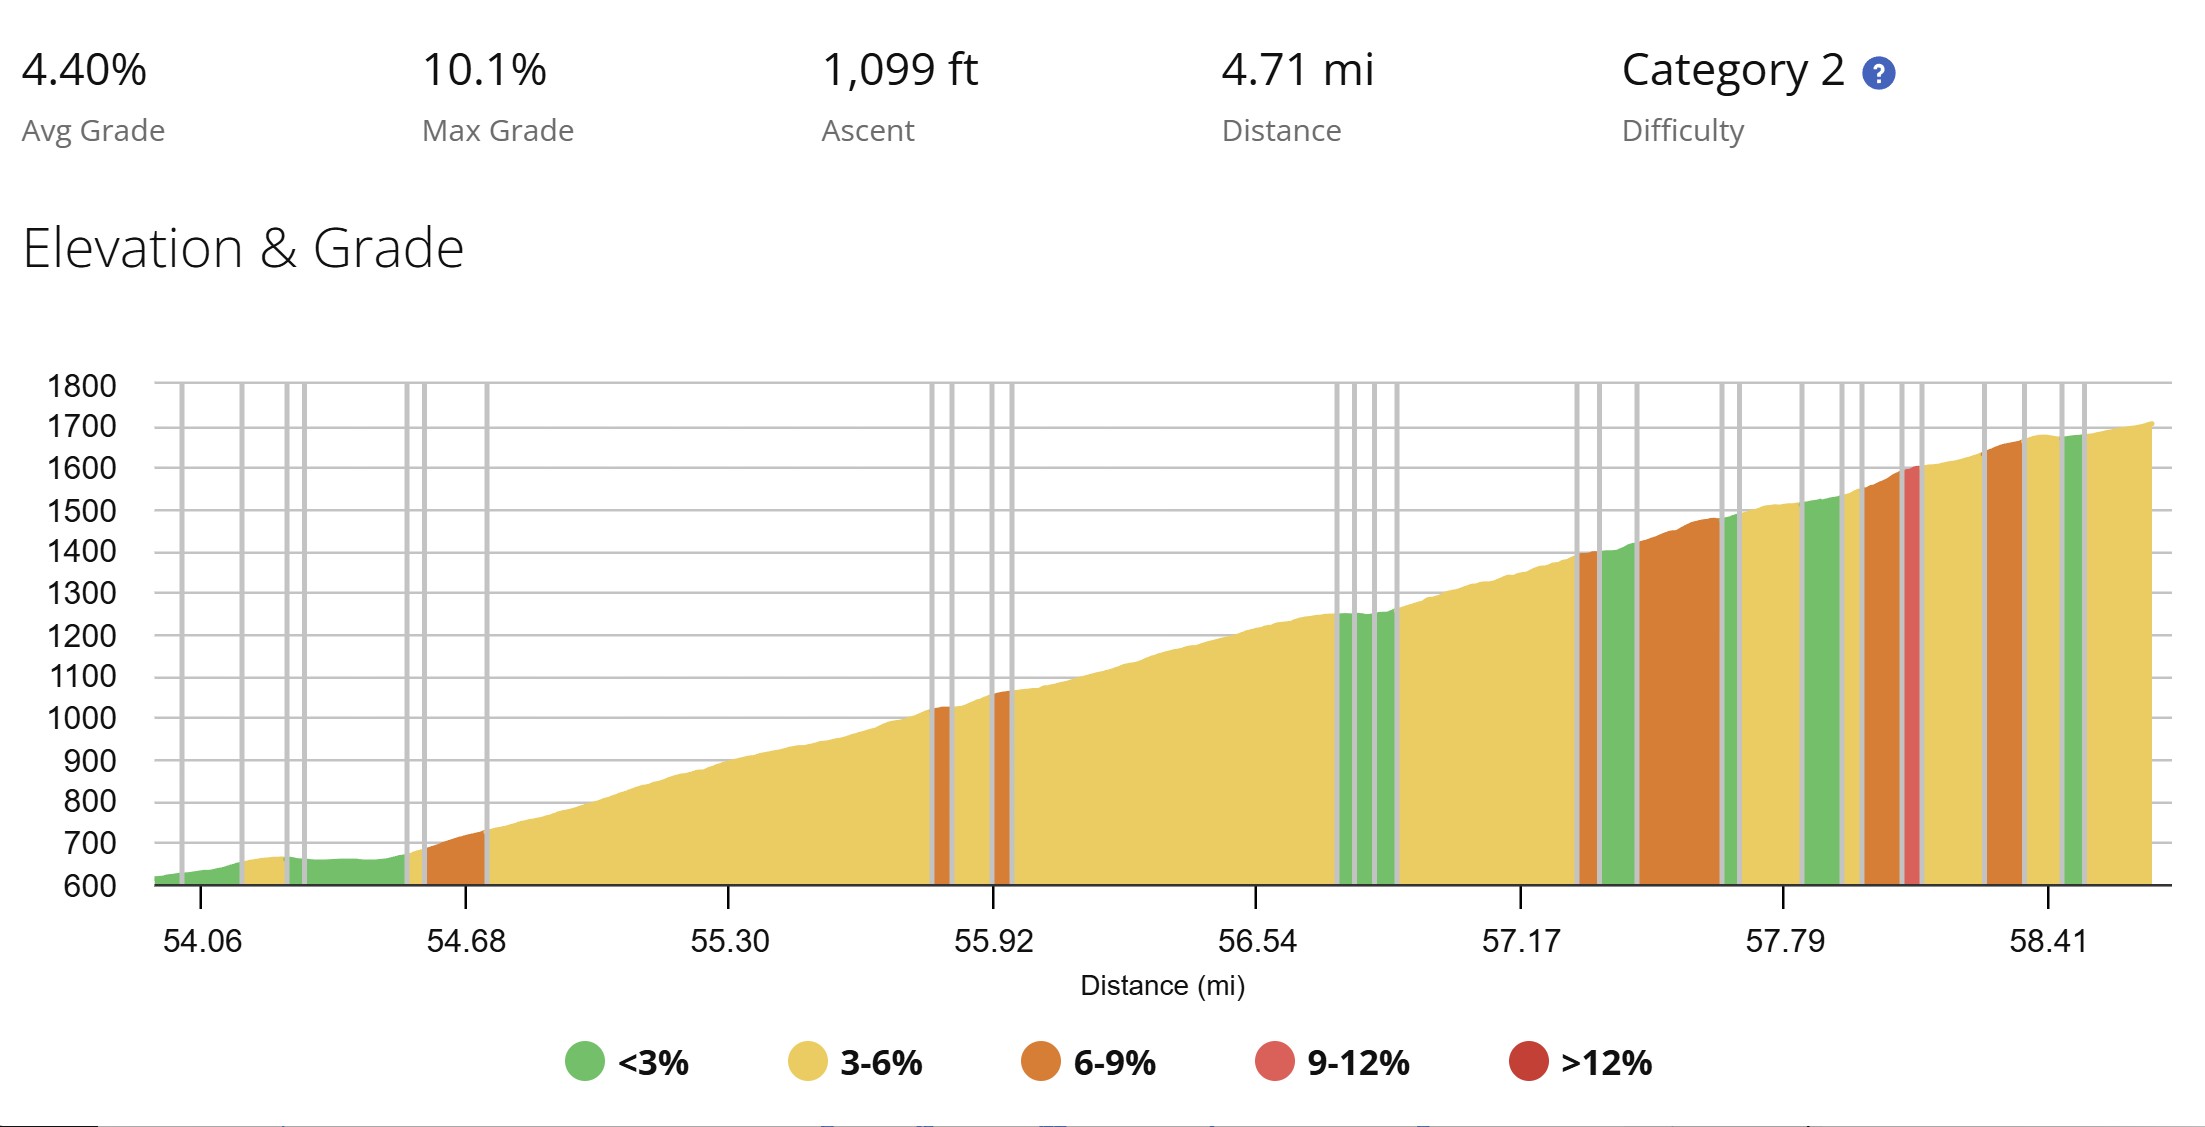Viewport: 2205px width, 1127px height.
Task: Toggle the <3% legend label
Action: 653,1062
